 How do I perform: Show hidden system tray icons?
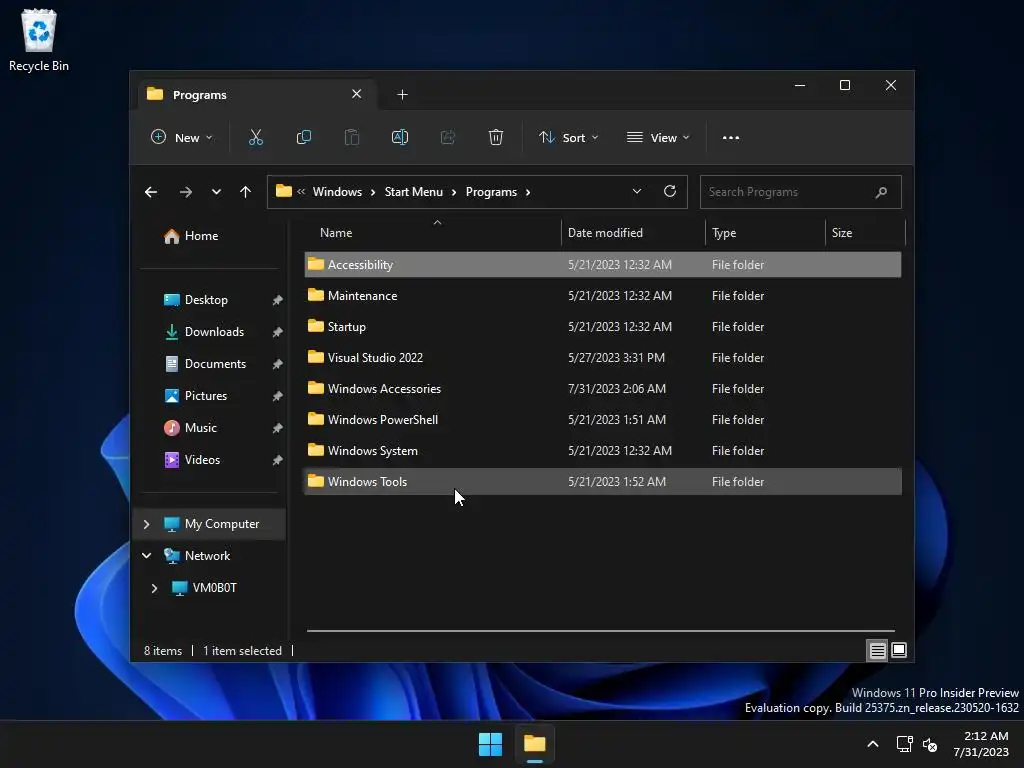point(872,744)
